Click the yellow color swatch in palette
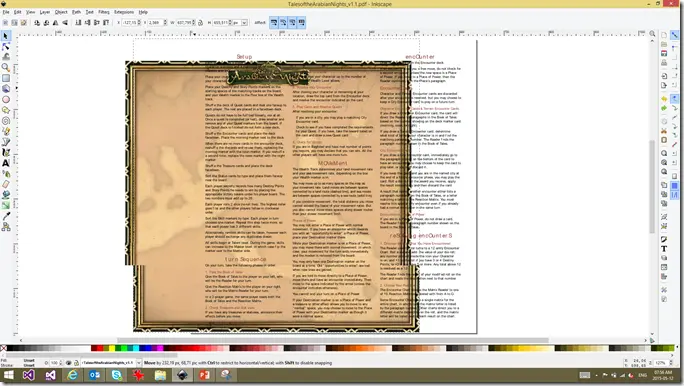Image resolution: width=684 pixels, height=386 pixels. [112, 348]
